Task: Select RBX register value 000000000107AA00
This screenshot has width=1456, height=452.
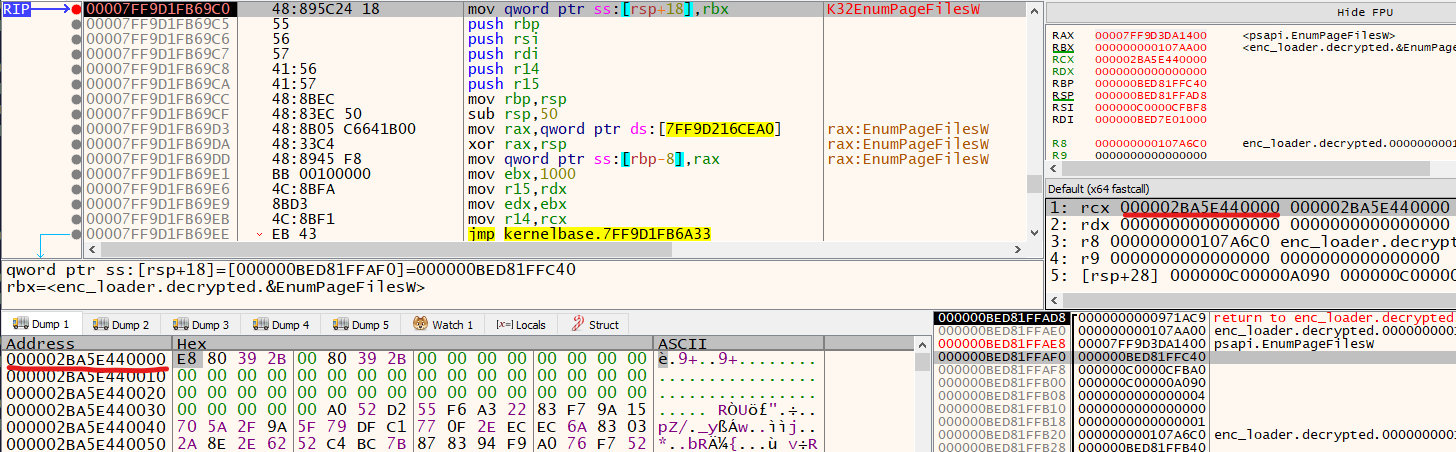Action: [1151, 46]
